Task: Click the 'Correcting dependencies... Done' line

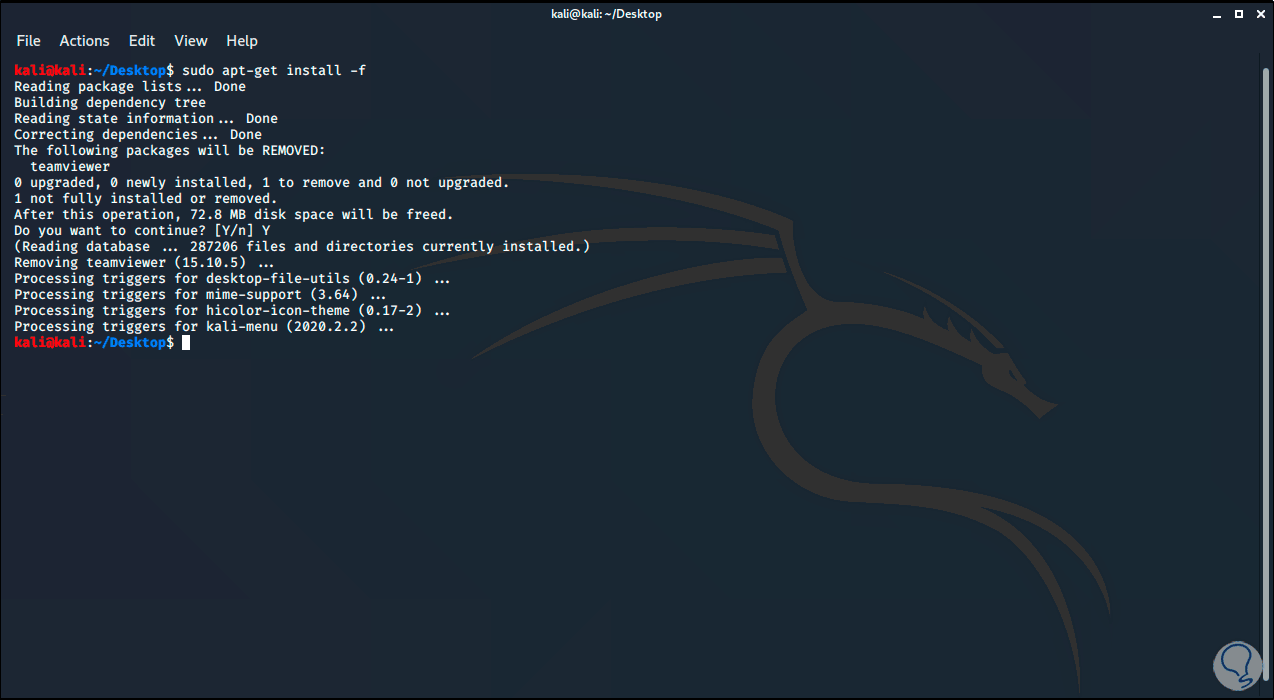Action: point(138,134)
